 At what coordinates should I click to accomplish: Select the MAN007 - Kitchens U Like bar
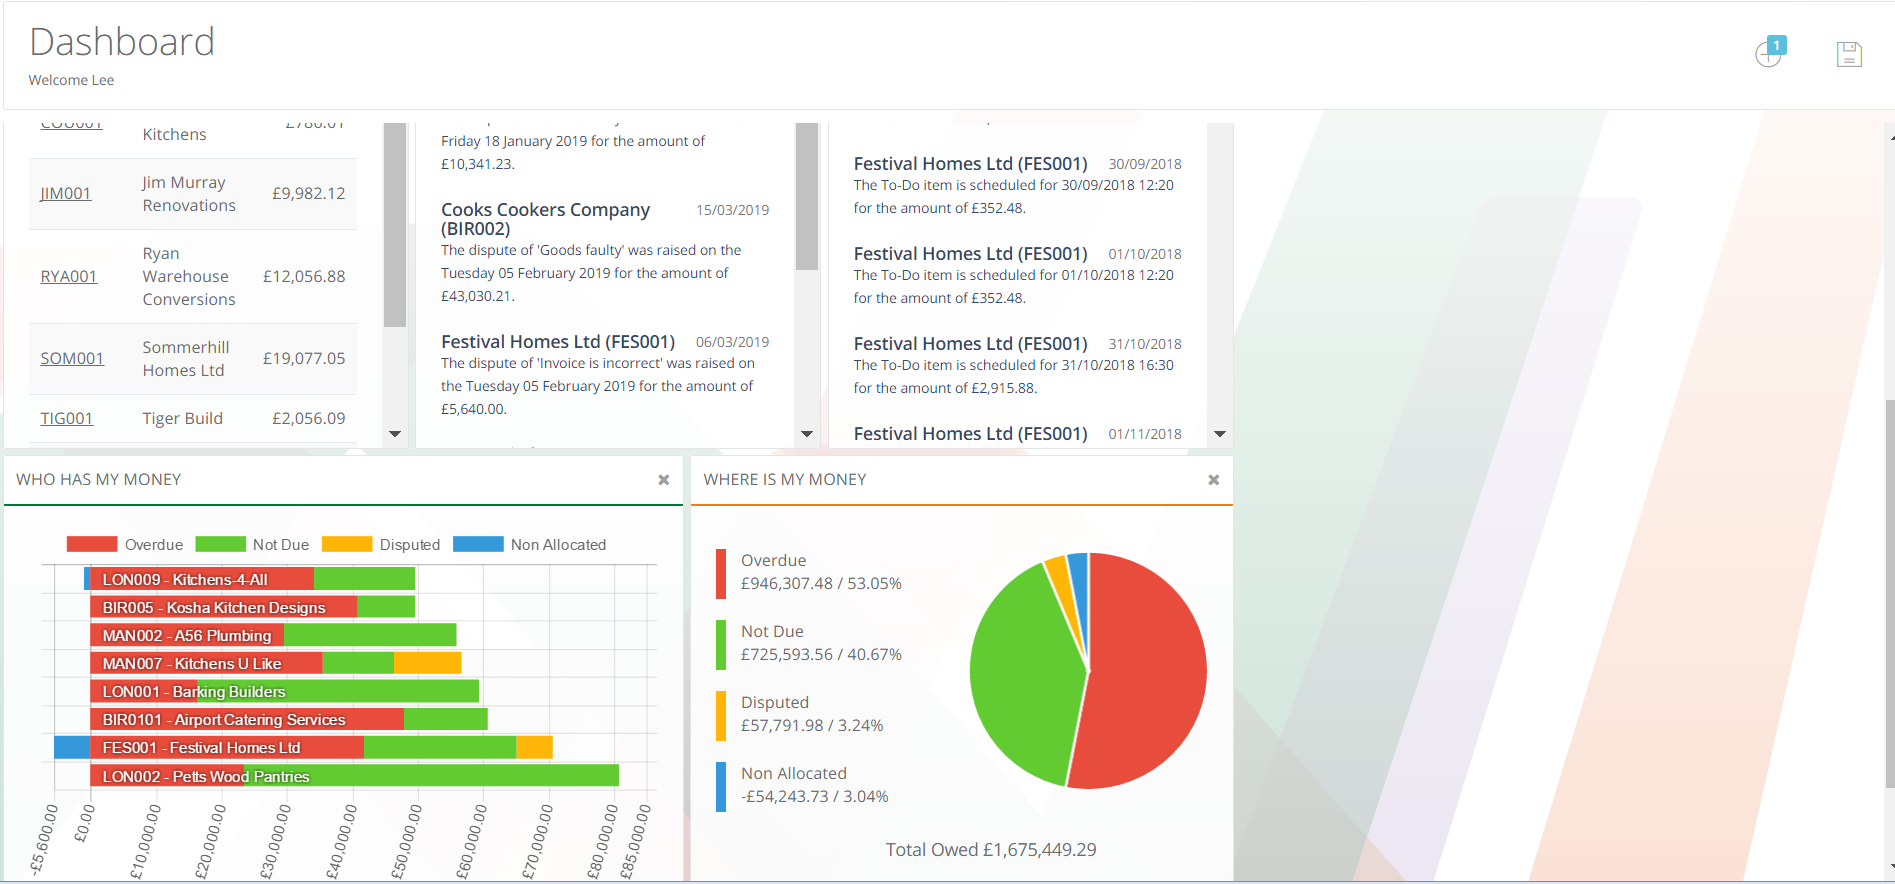click(x=275, y=663)
